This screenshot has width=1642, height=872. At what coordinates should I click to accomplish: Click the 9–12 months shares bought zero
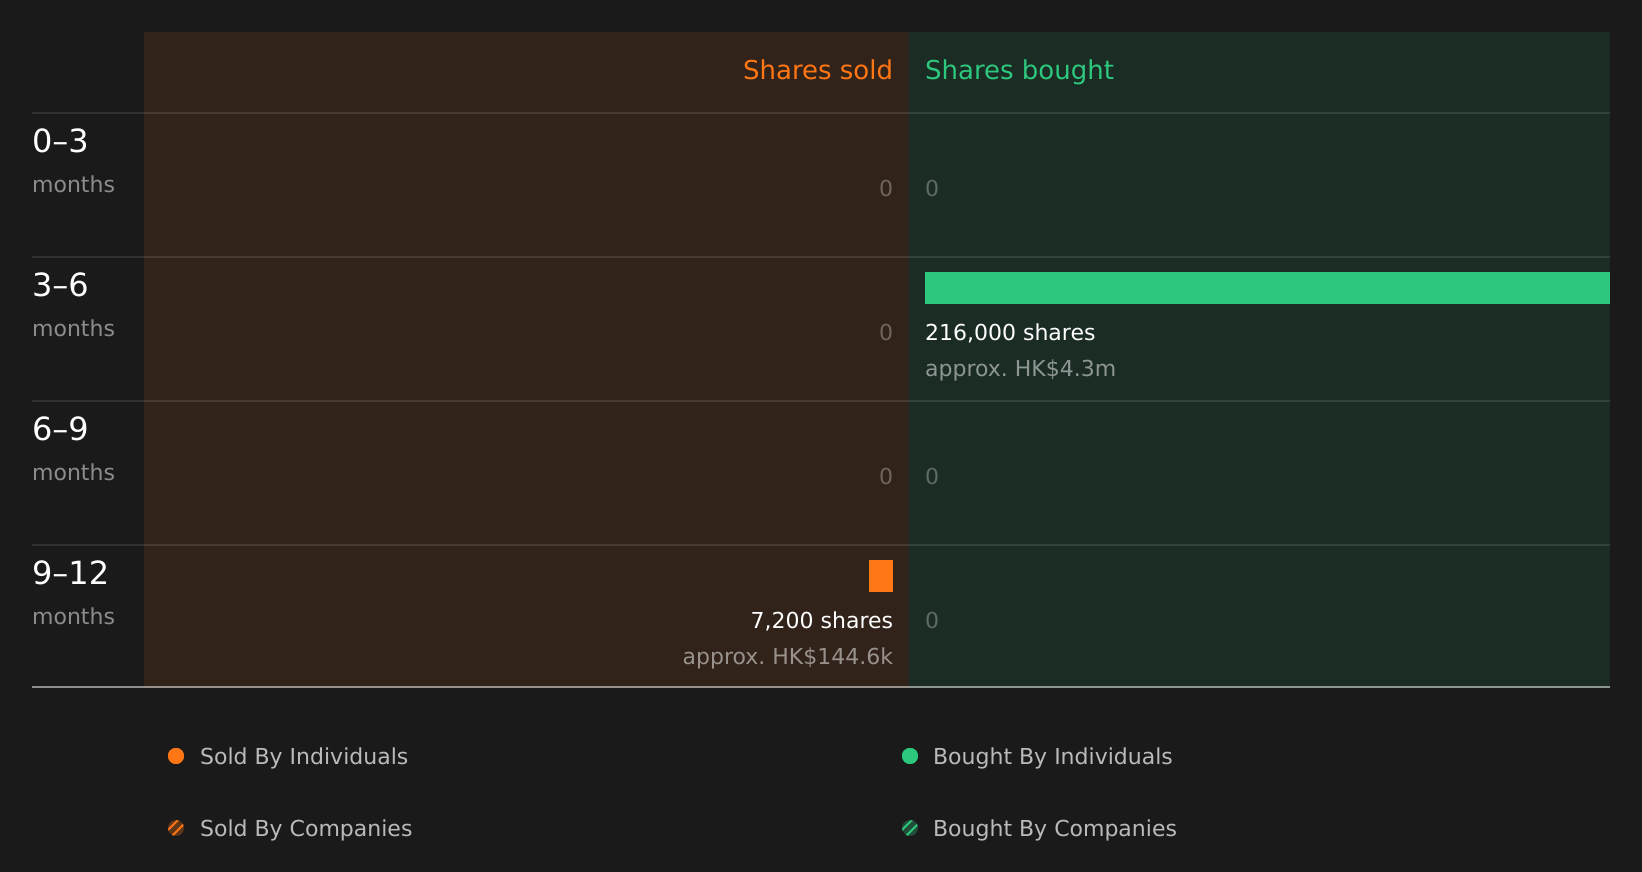click(x=932, y=621)
